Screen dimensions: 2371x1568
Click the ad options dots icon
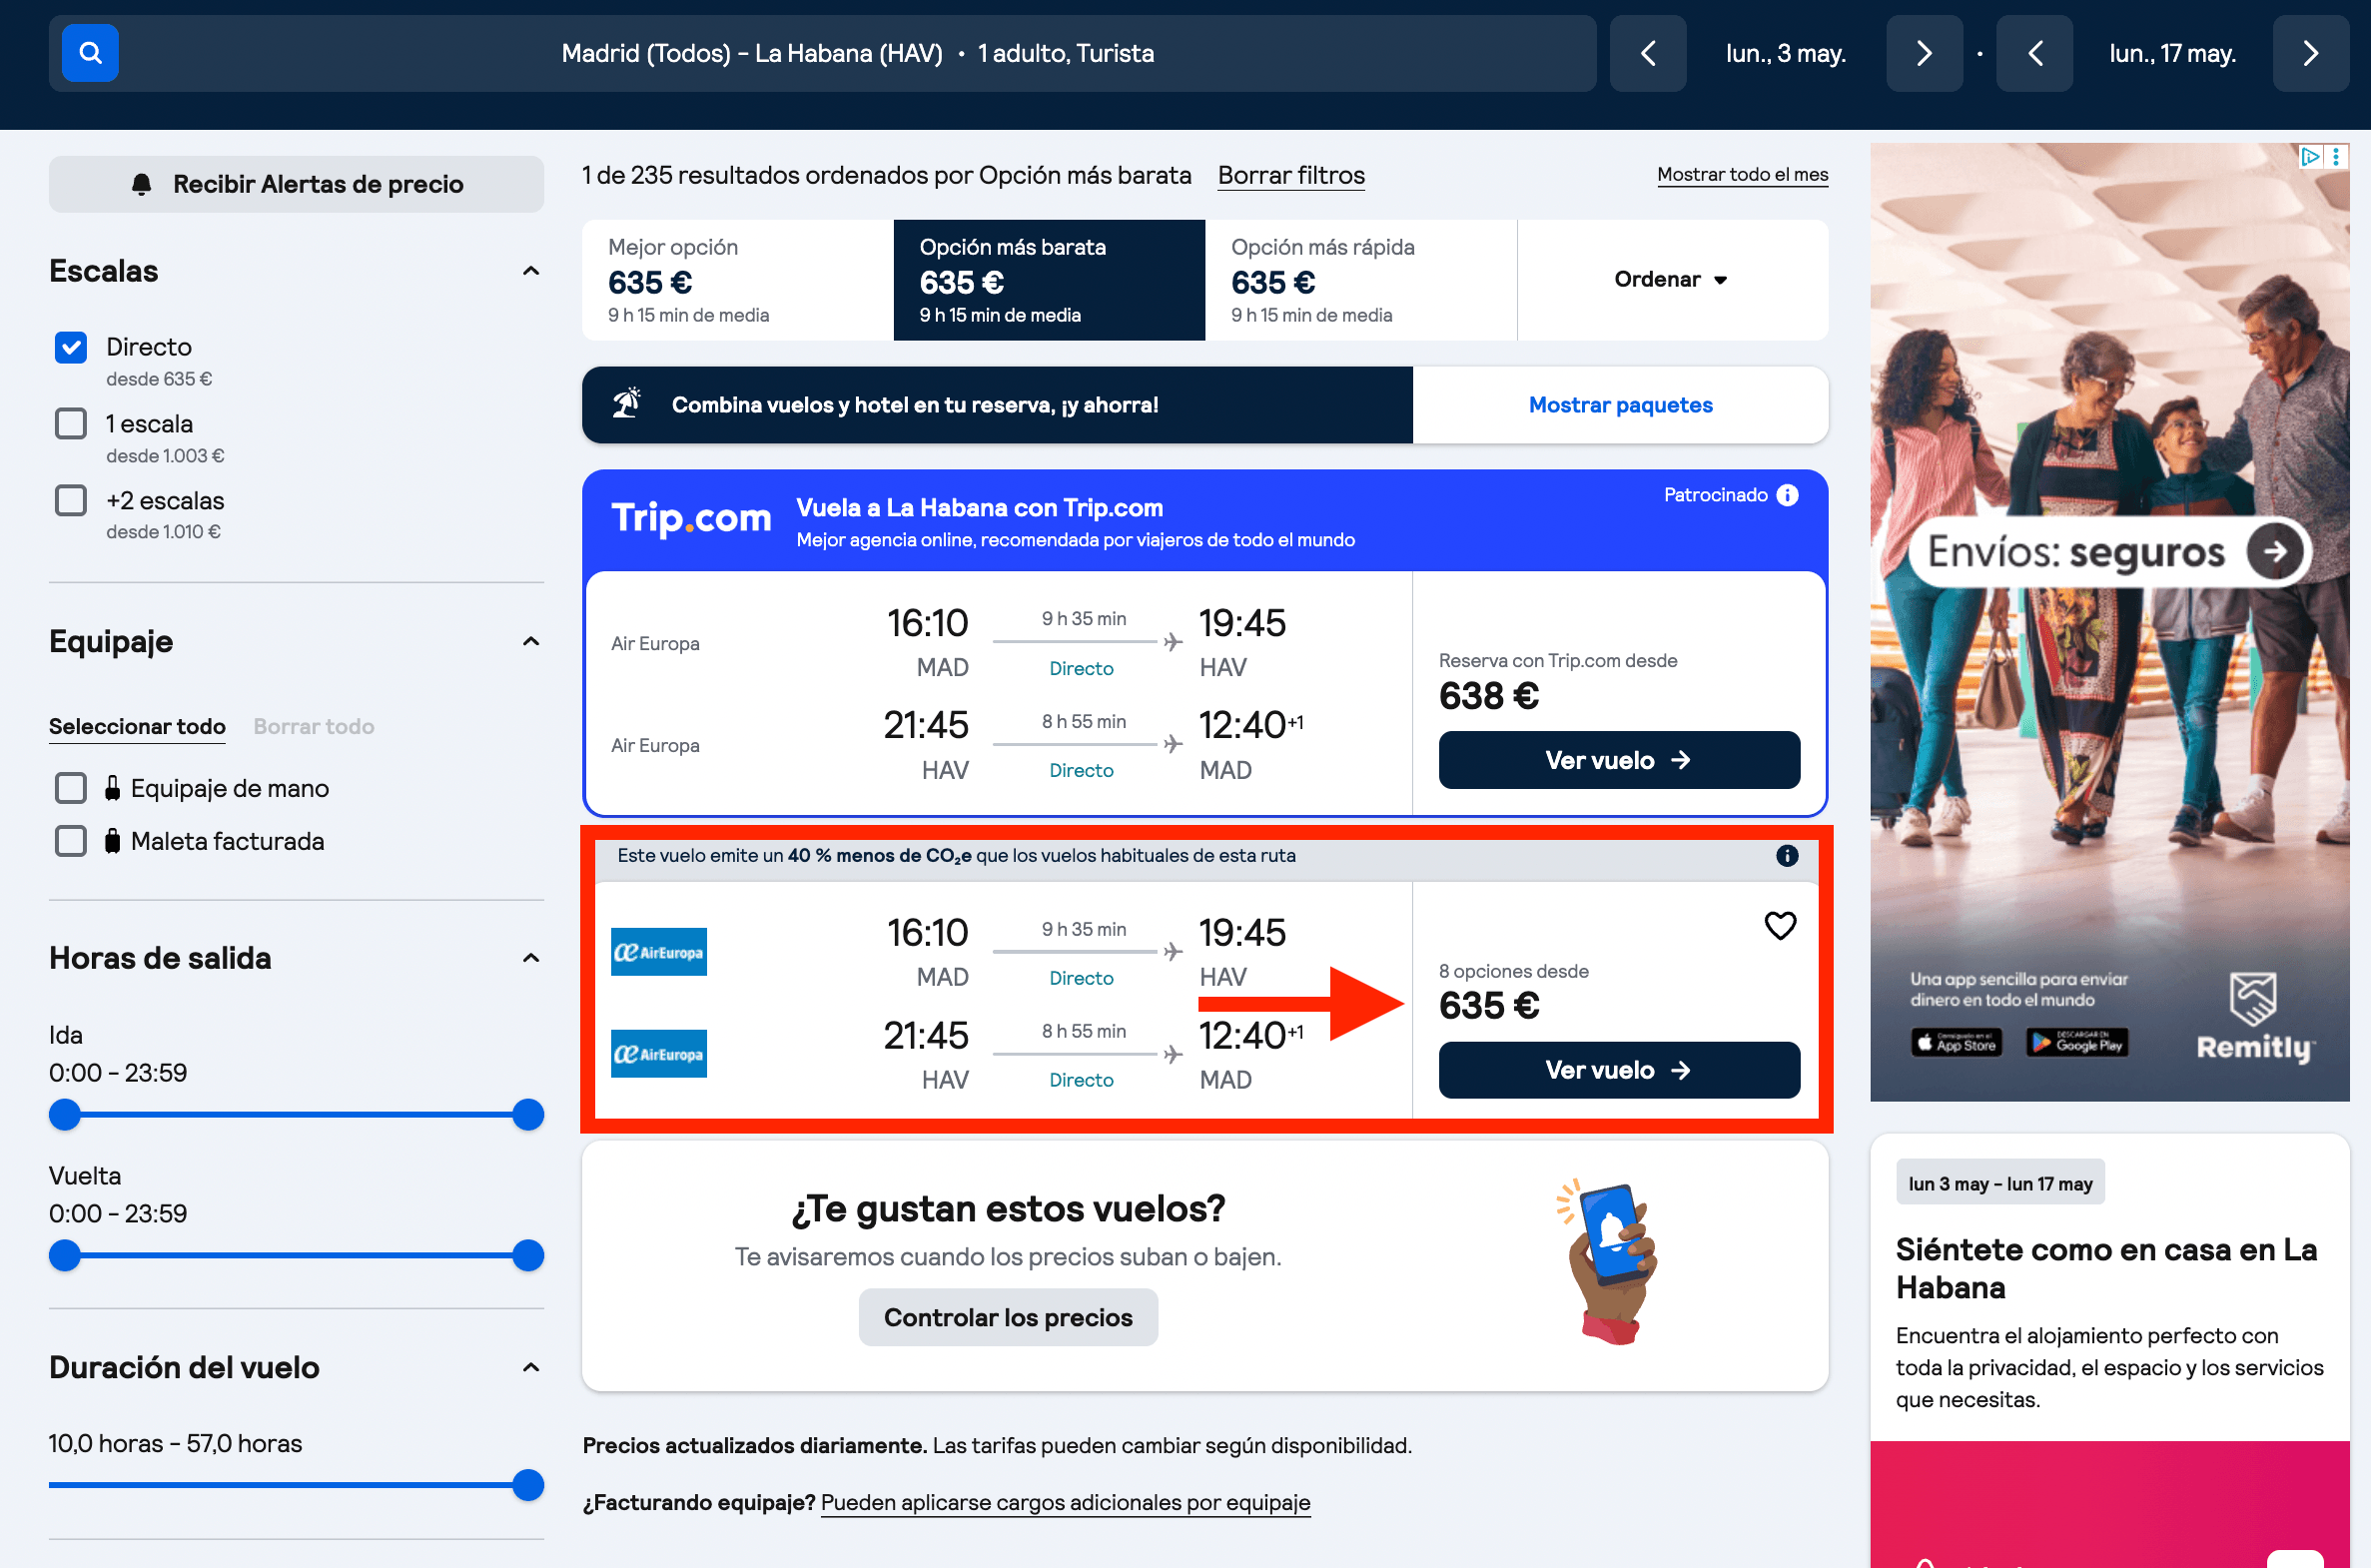[2336, 156]
